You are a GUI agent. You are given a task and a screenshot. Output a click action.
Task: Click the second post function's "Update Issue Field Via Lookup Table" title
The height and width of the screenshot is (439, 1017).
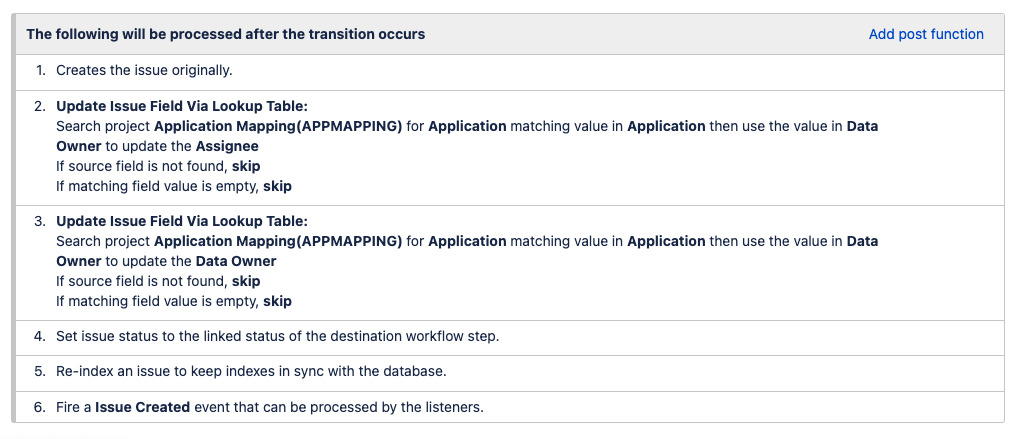pyautogui.click(x=181, y=106)
